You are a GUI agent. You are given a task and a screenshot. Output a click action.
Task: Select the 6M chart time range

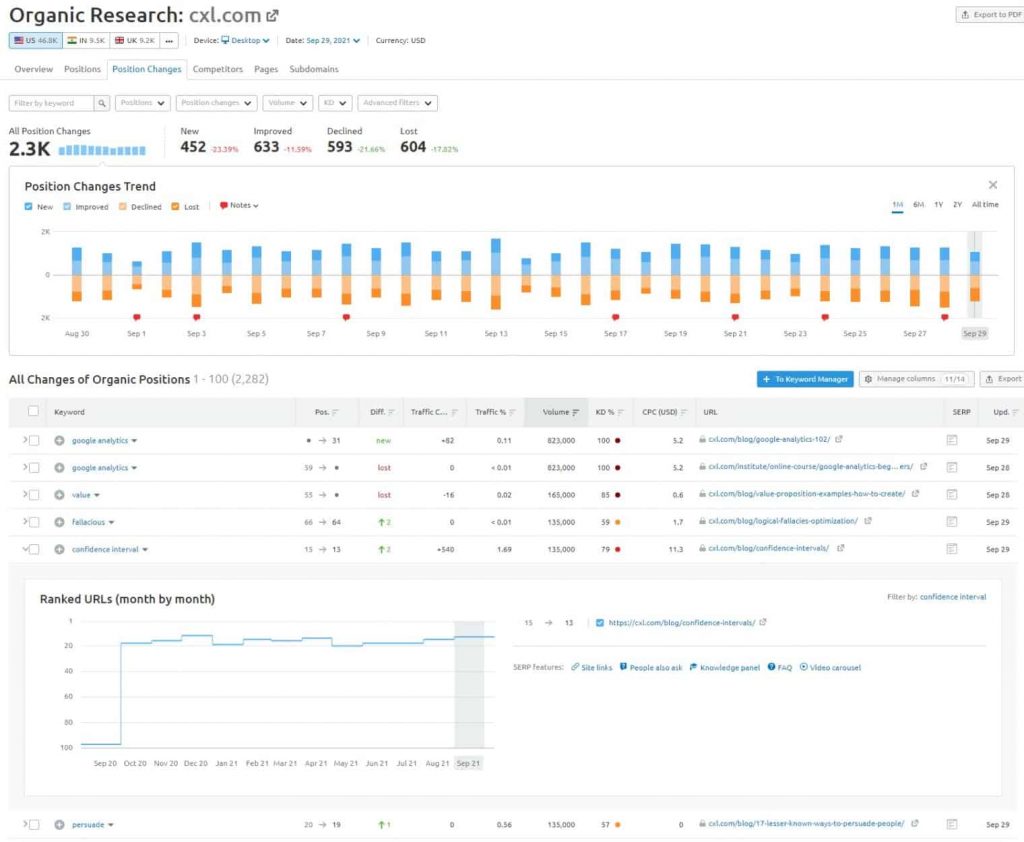[x=918, y=205]
